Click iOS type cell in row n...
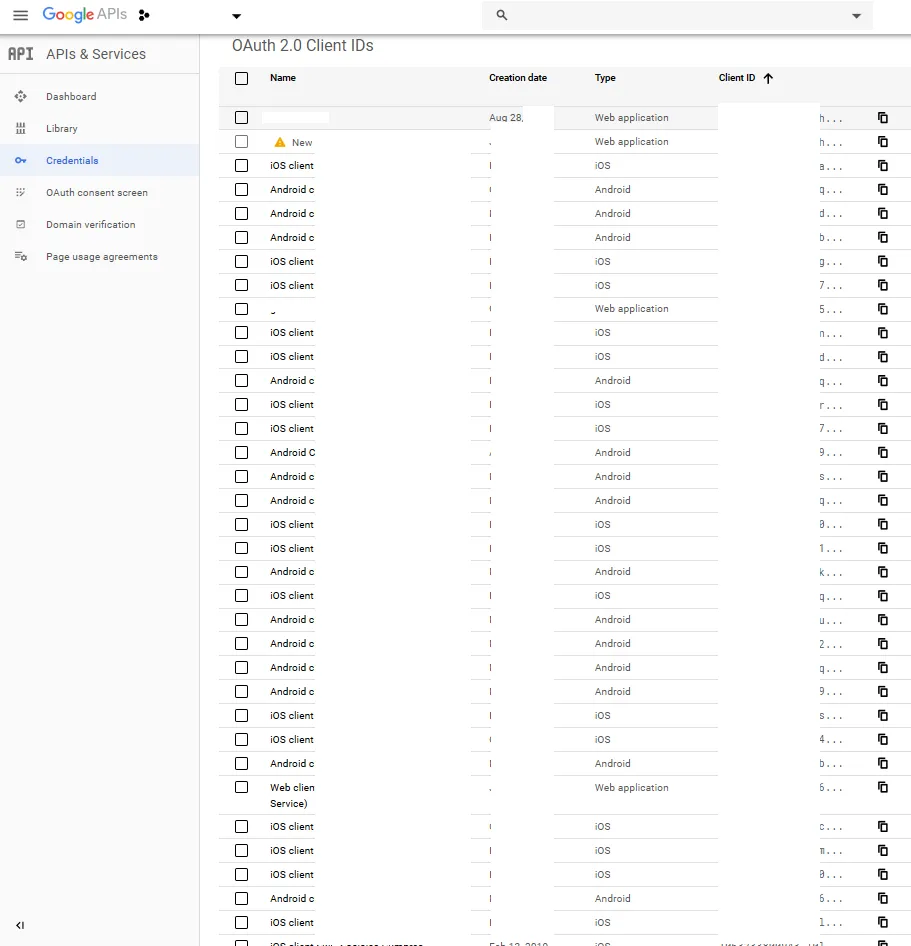The width and height of the screenshot is (911, 946). click(x=602, y=332)
